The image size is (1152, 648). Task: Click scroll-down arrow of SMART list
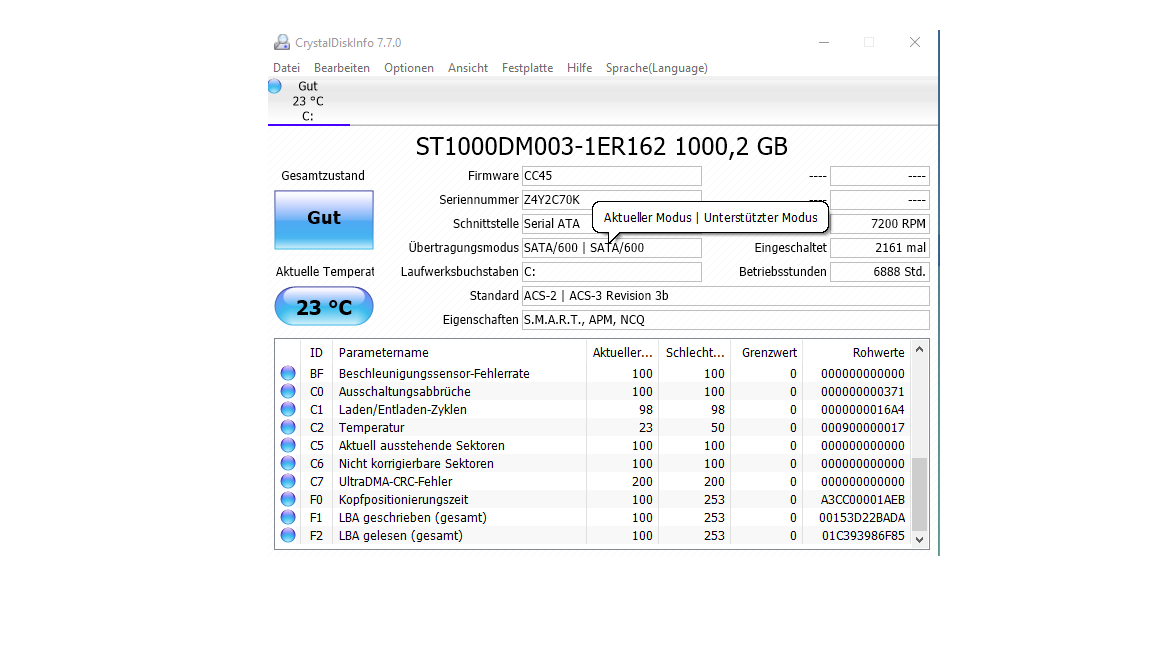(x=919, y=539)
